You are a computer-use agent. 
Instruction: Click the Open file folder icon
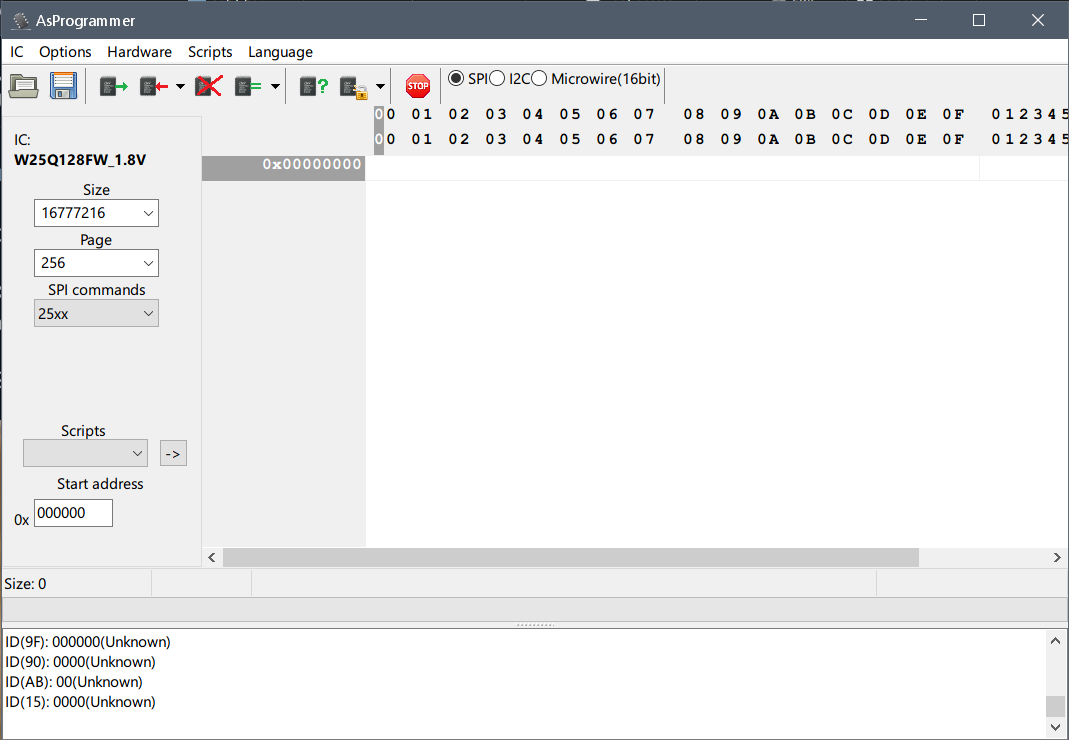click(x=23, y=86)
